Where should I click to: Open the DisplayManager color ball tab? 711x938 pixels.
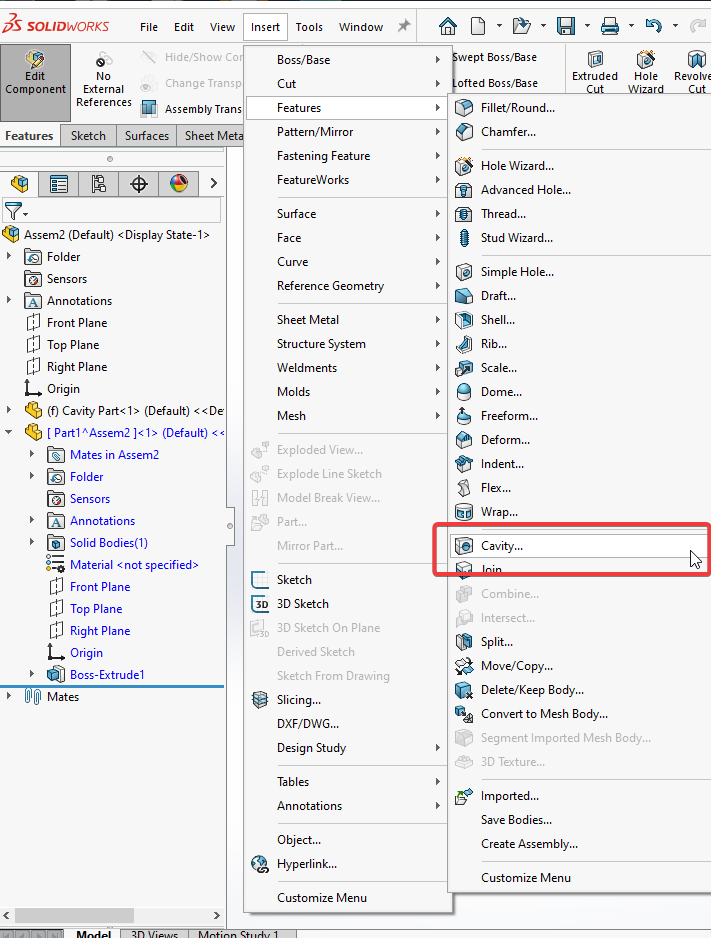click(178, 184)
